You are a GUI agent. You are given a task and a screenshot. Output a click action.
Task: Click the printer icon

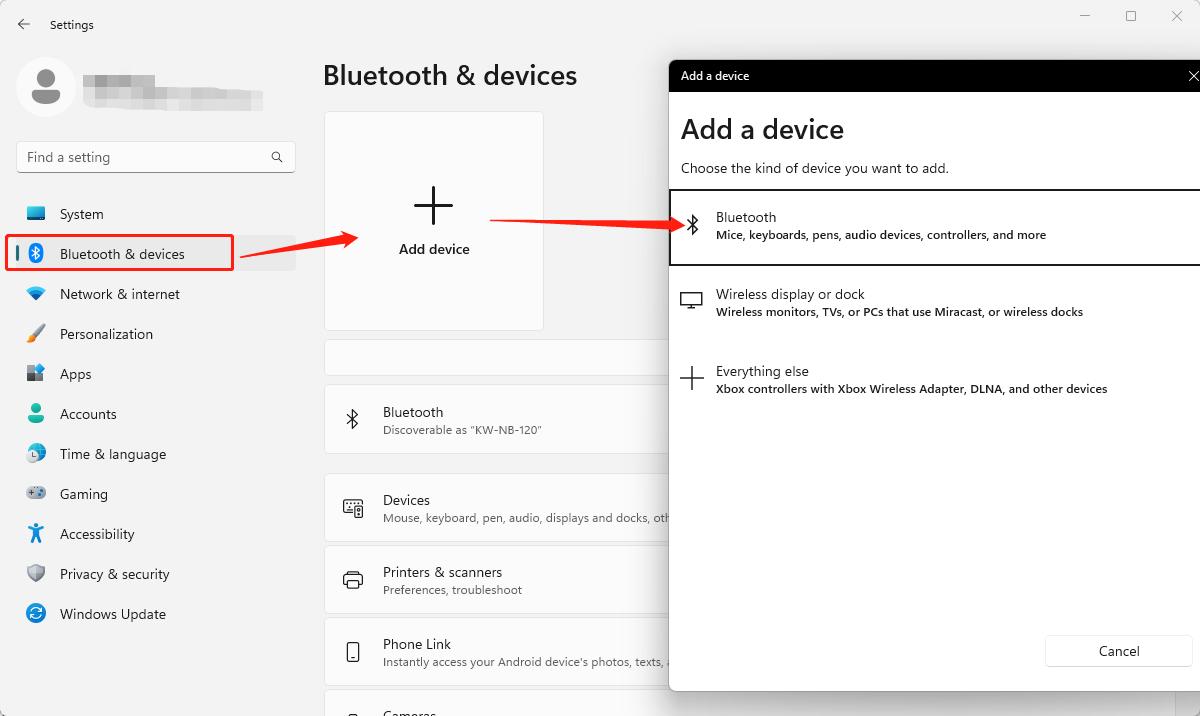click(x=353, y=580)
